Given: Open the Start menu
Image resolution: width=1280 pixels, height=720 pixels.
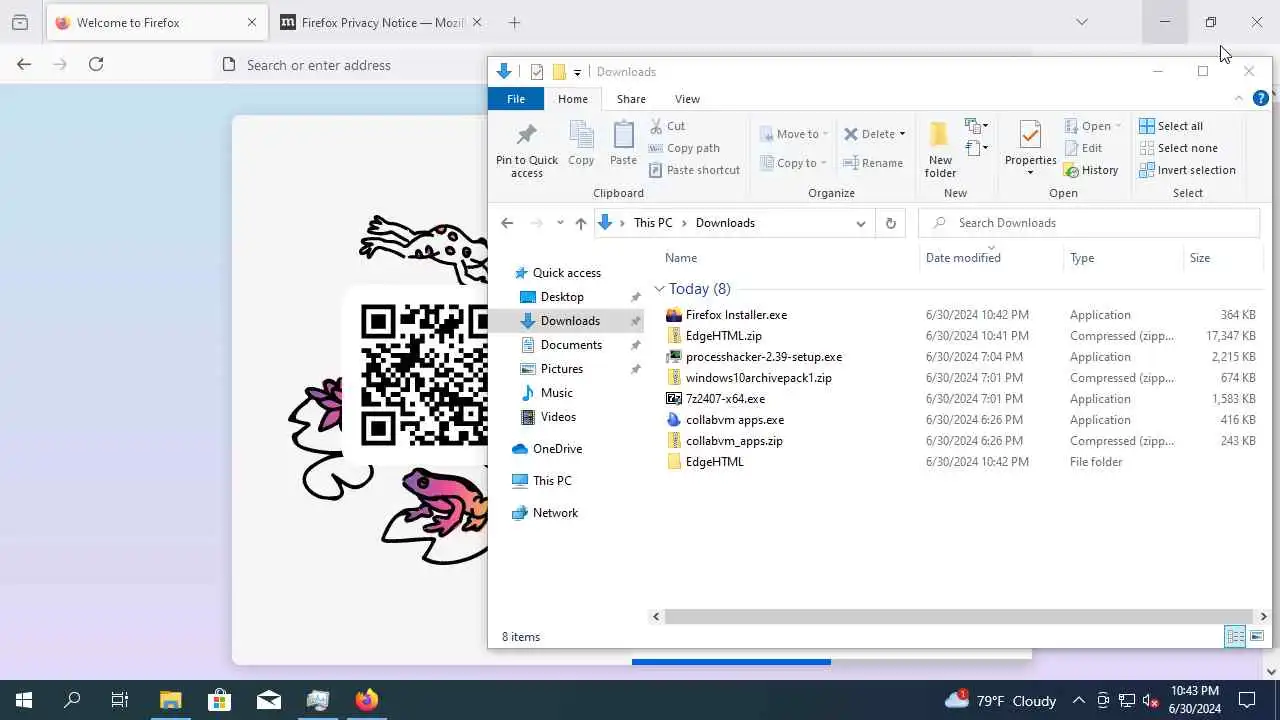Looking at the screenshot, I should tap(24, 700).
